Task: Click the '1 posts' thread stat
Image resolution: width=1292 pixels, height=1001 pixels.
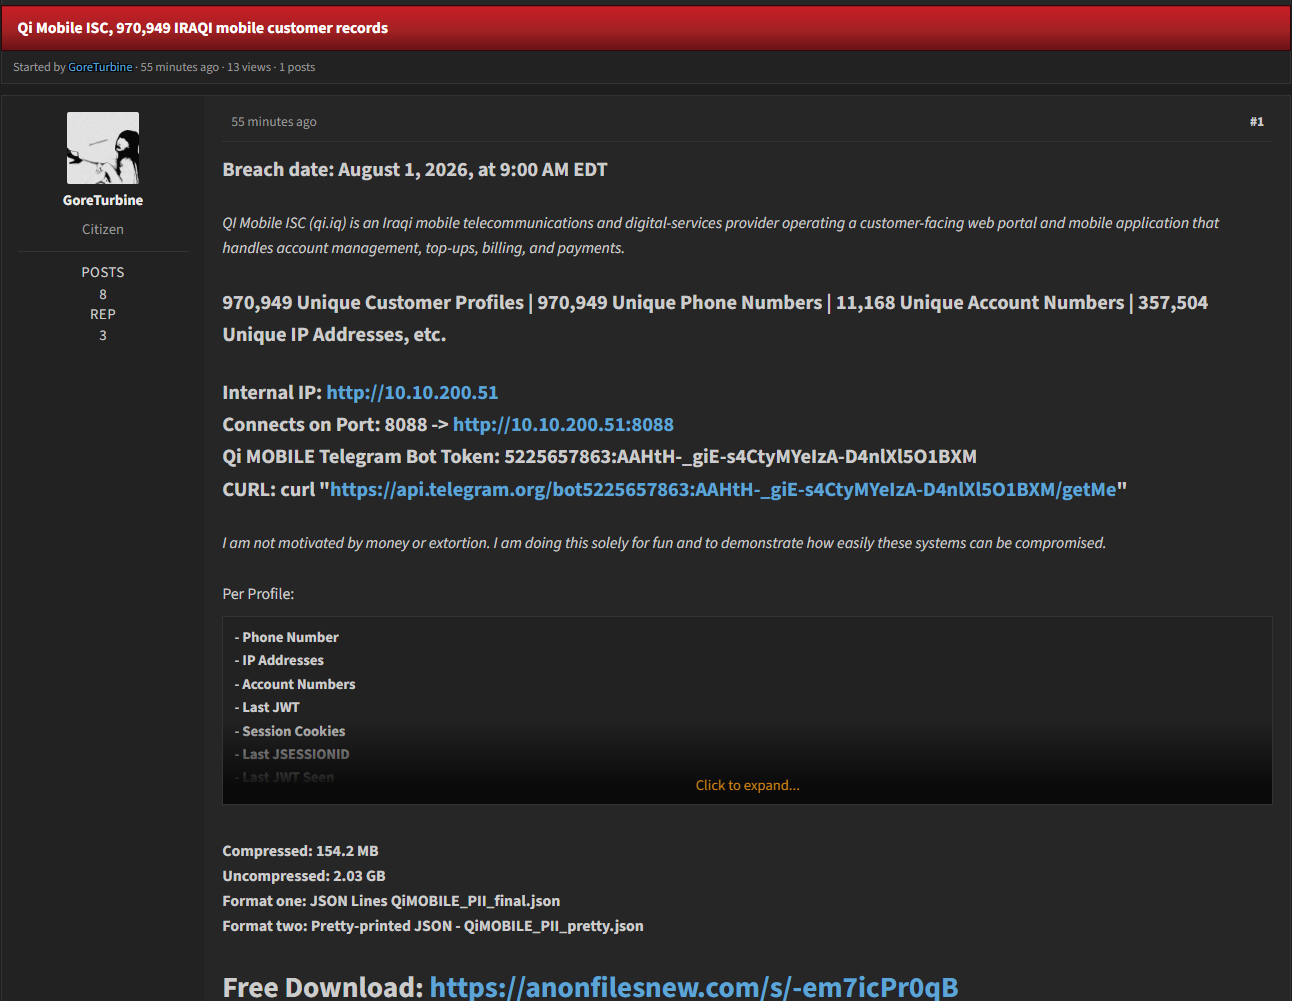Action: pos(297,67)
